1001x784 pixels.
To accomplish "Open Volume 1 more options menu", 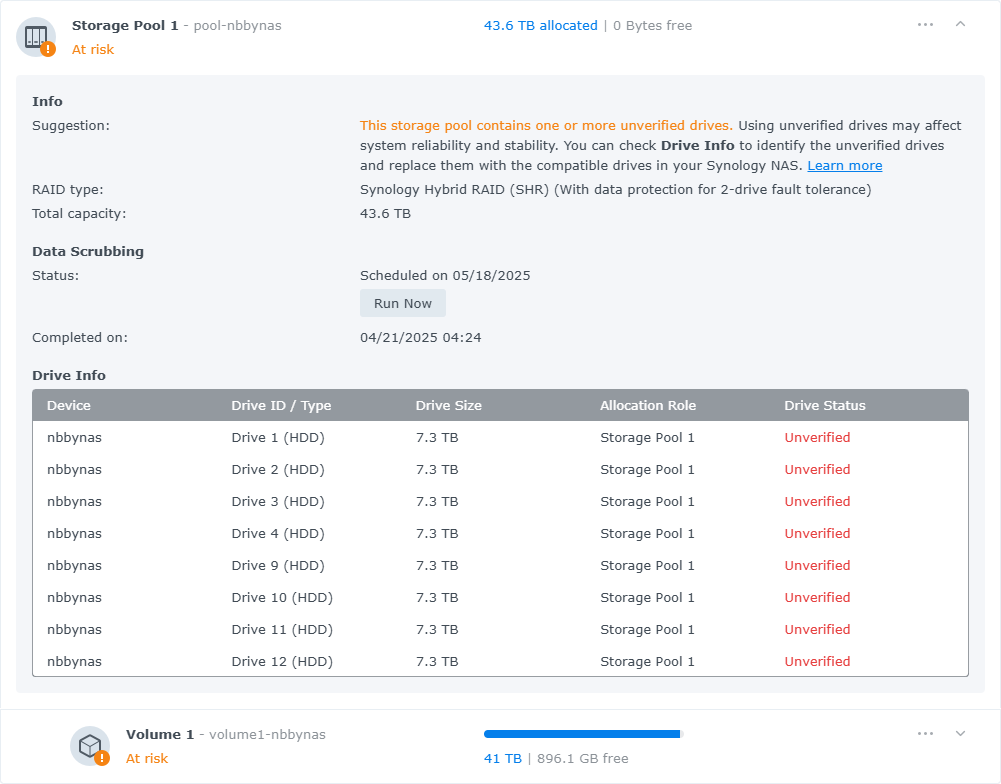I will pos(925,734).
